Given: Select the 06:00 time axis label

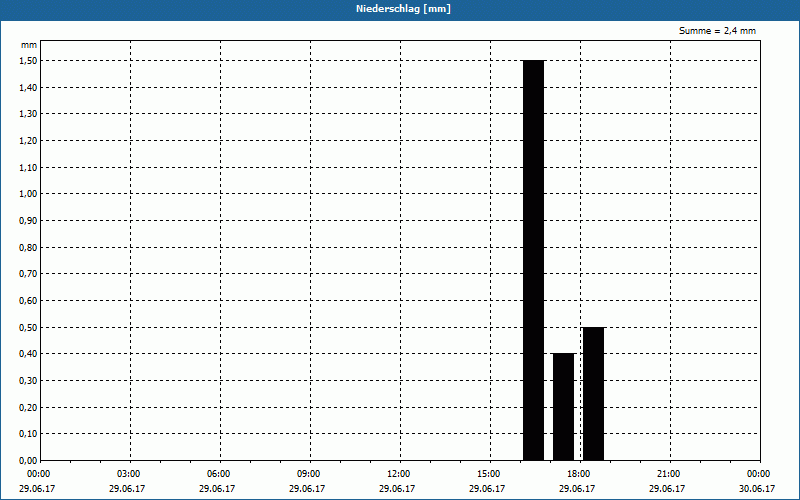Looking at the screenshot, I should [x=218, y=474].
